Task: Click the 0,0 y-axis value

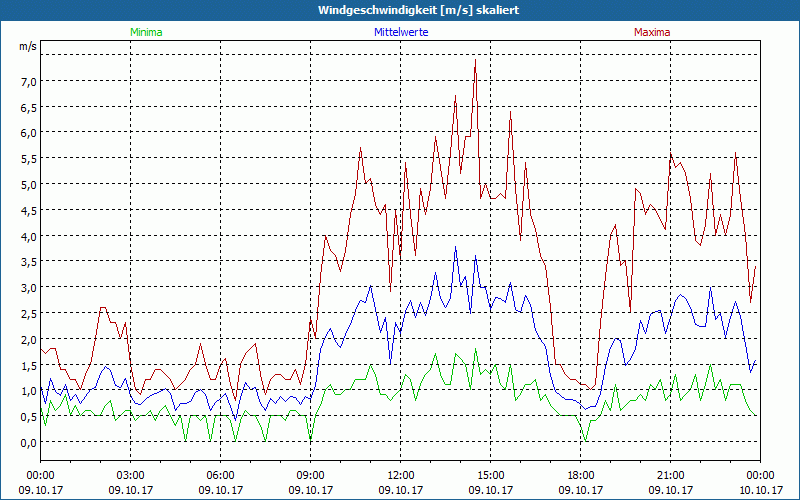Action: pos(29,442)
